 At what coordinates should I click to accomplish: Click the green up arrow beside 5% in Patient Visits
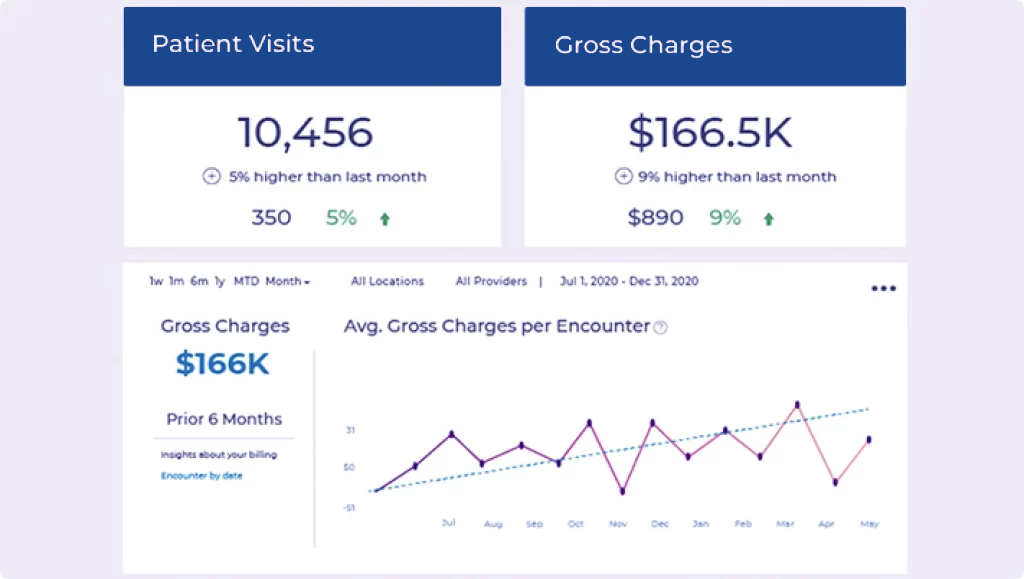point(384,219)
